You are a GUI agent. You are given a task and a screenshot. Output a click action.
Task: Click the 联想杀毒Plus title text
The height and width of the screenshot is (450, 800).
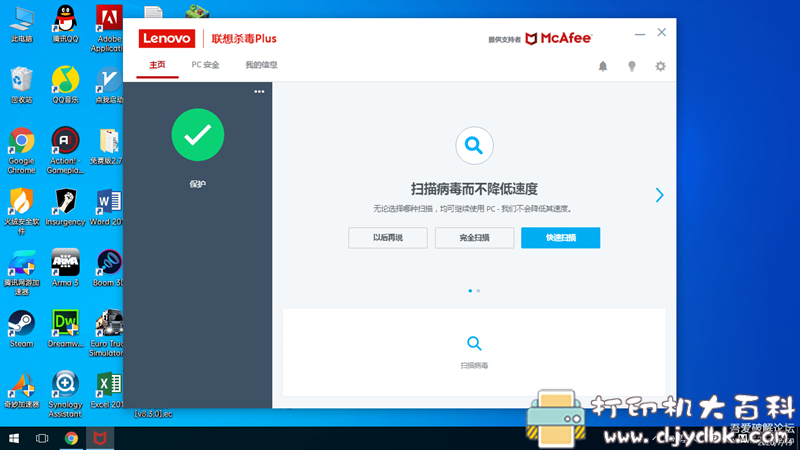click(244, 39)
